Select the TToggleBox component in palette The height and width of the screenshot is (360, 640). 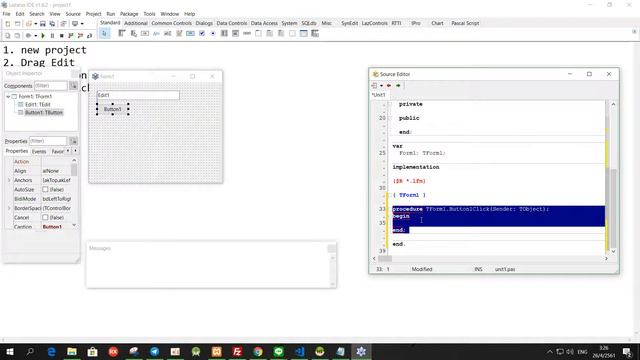coord(190,33)
